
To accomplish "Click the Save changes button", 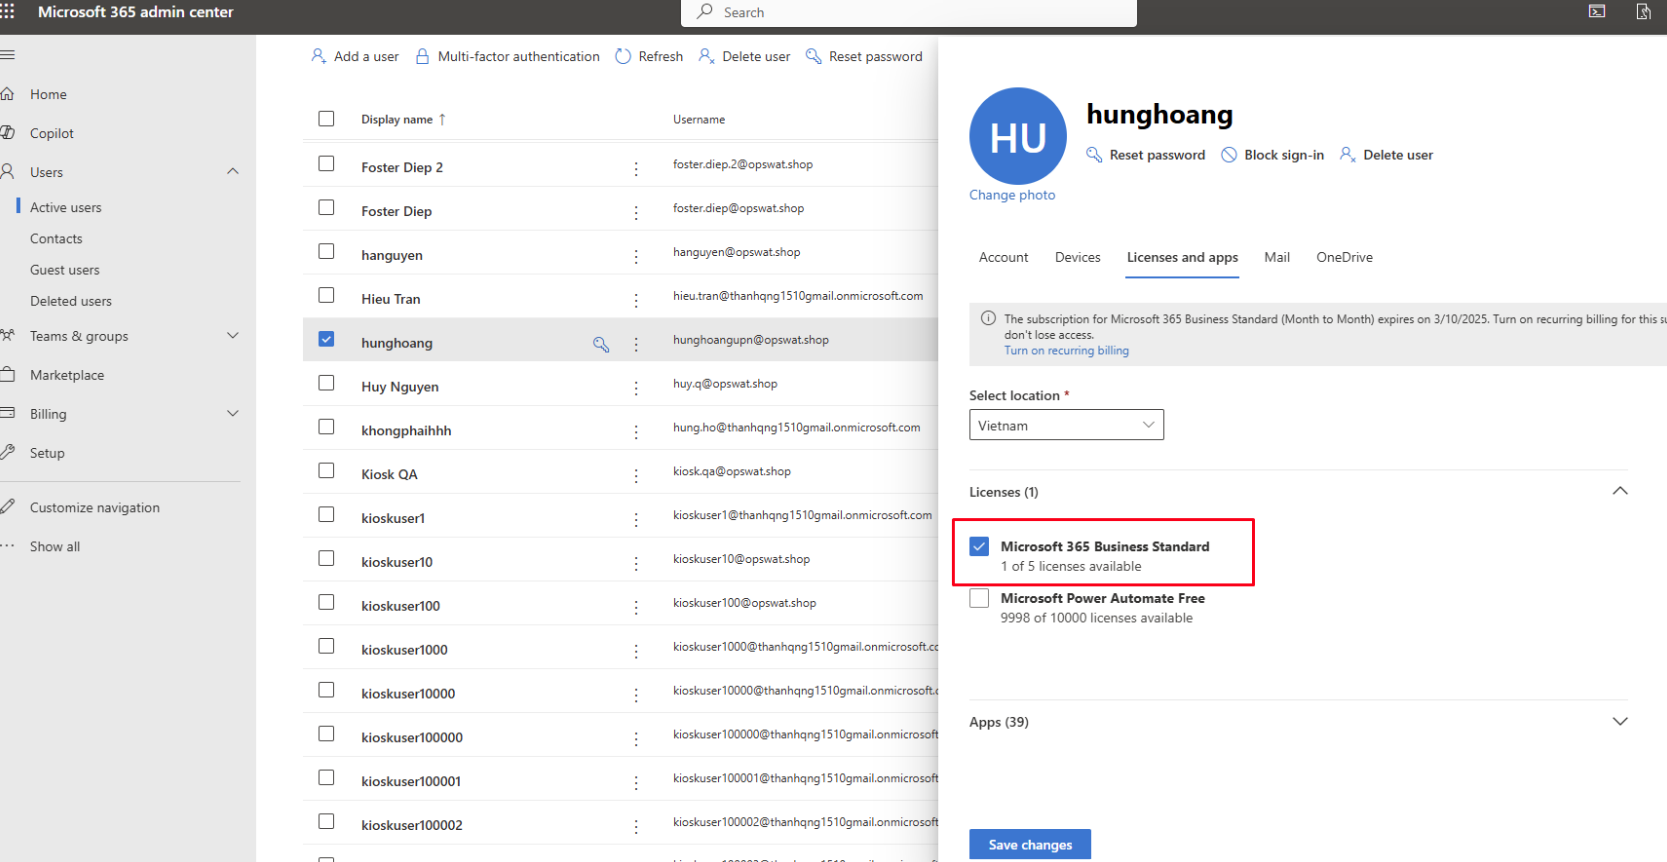I will 1030,845.
